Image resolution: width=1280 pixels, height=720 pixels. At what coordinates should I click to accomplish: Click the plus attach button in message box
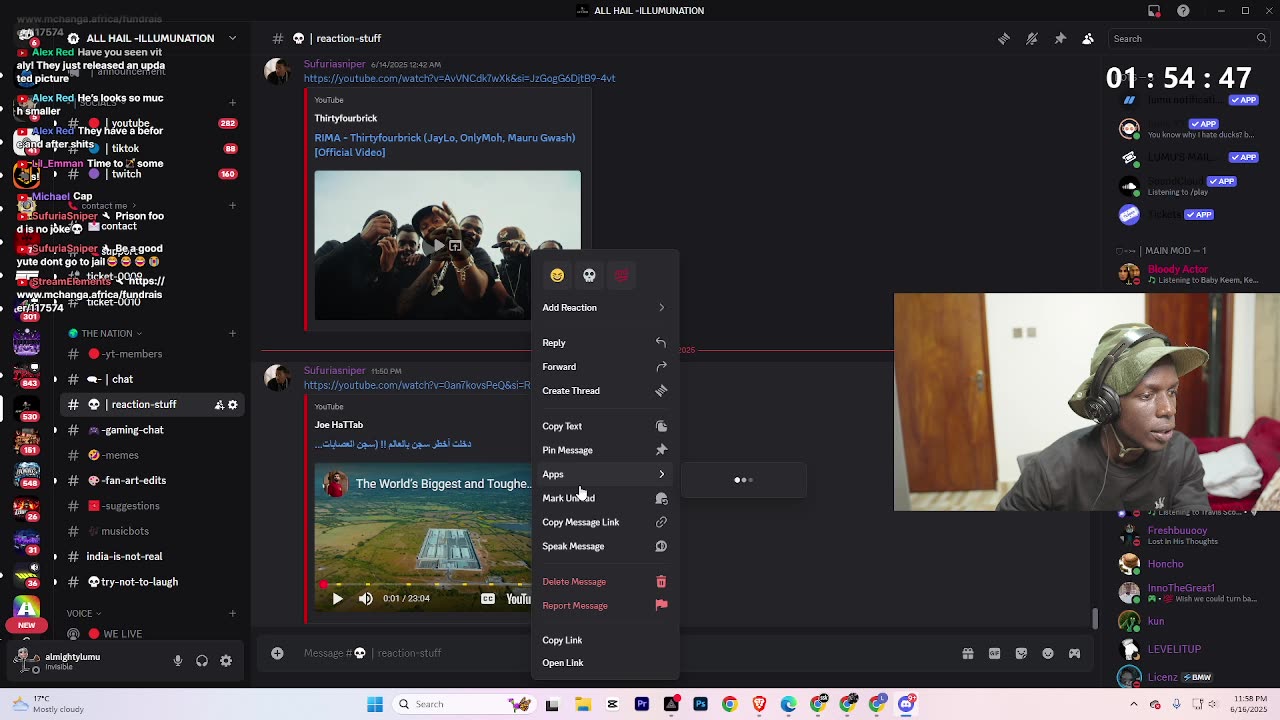click(x=277, y=653)
